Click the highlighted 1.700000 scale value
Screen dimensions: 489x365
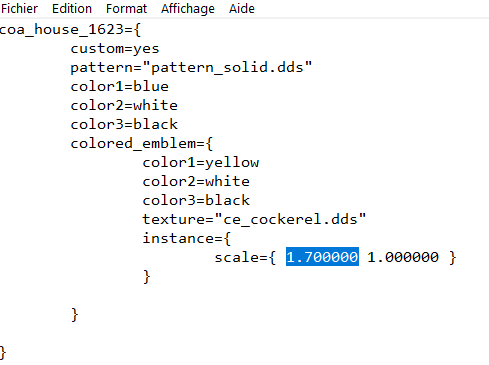322,257
